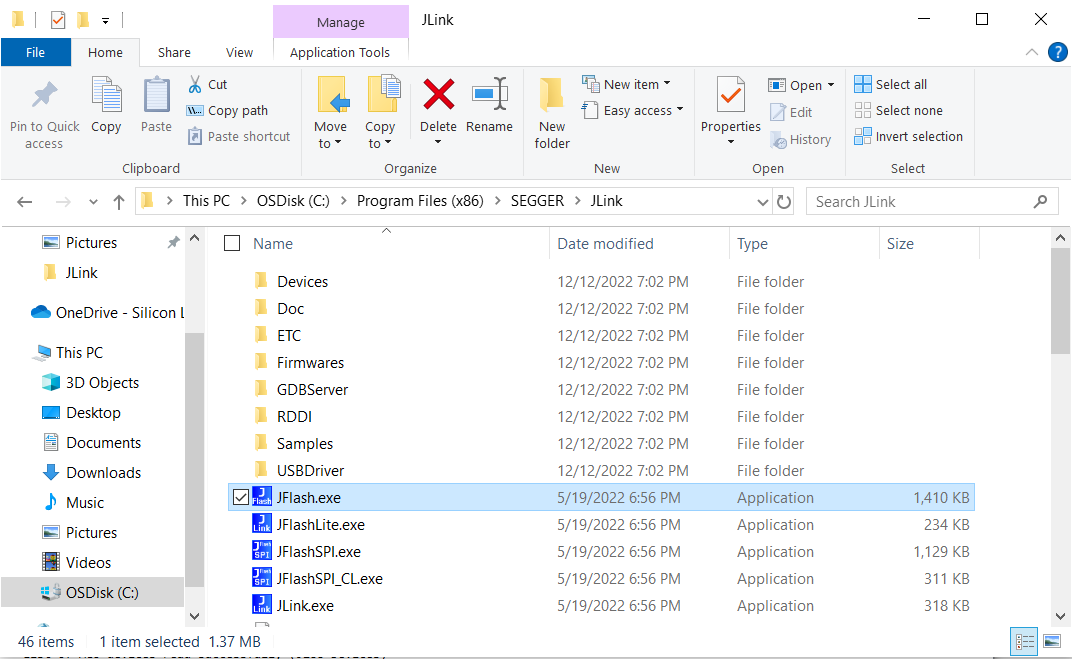The height and width of the screenshot is (659, 1072).
Task: Expand the Easy access dropdown
Action: point(680,109)
